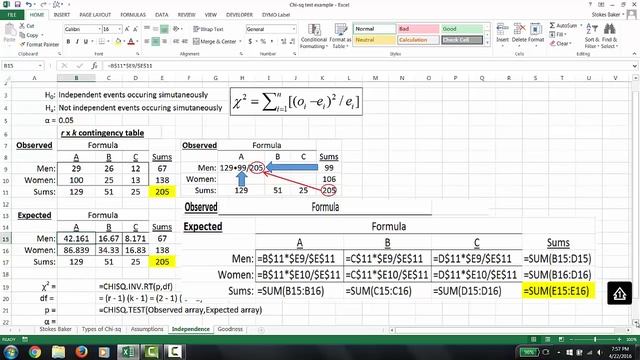Switch to the PAGE LAYOUT ribbon tab
Viewport: 640px width, 360px height.
tap(95, 15)
